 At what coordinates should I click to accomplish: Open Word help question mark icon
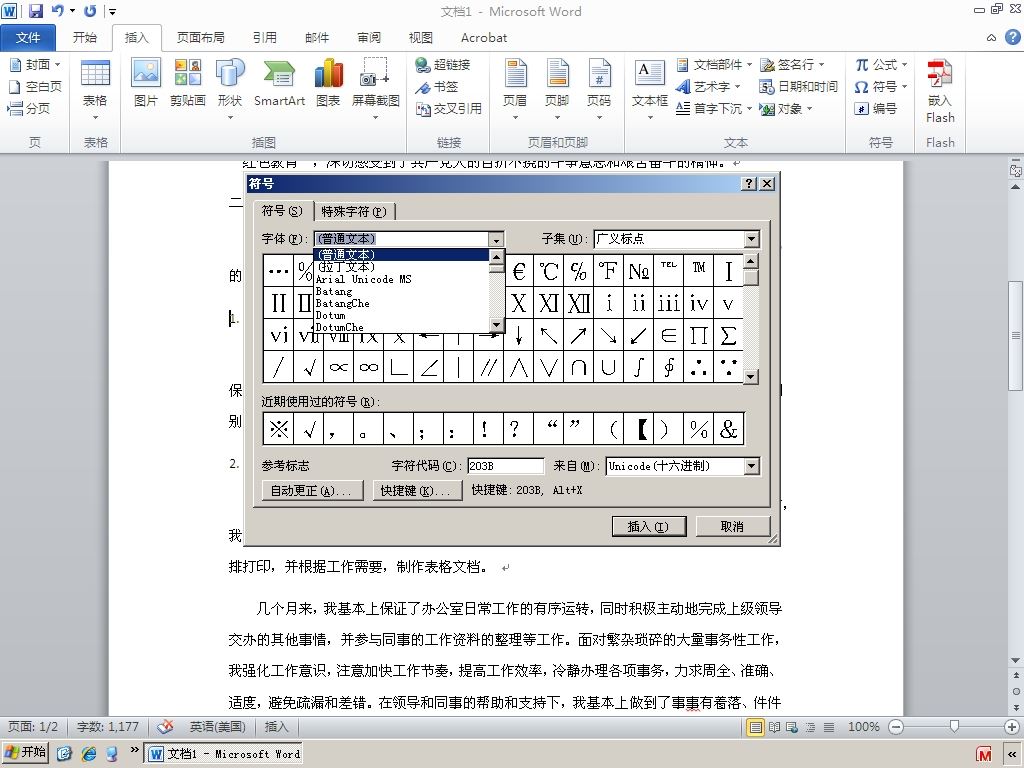pos(1012,37)
